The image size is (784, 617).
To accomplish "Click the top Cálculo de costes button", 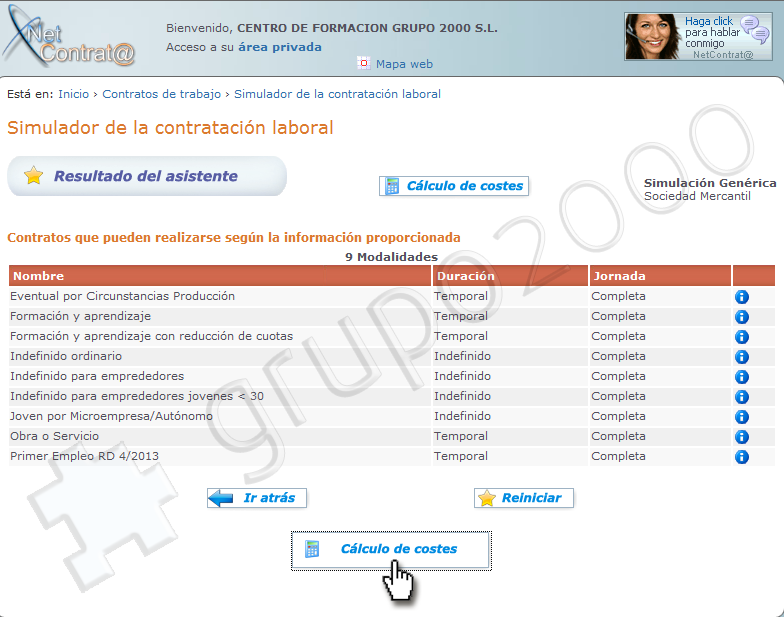I will (454, 186).
